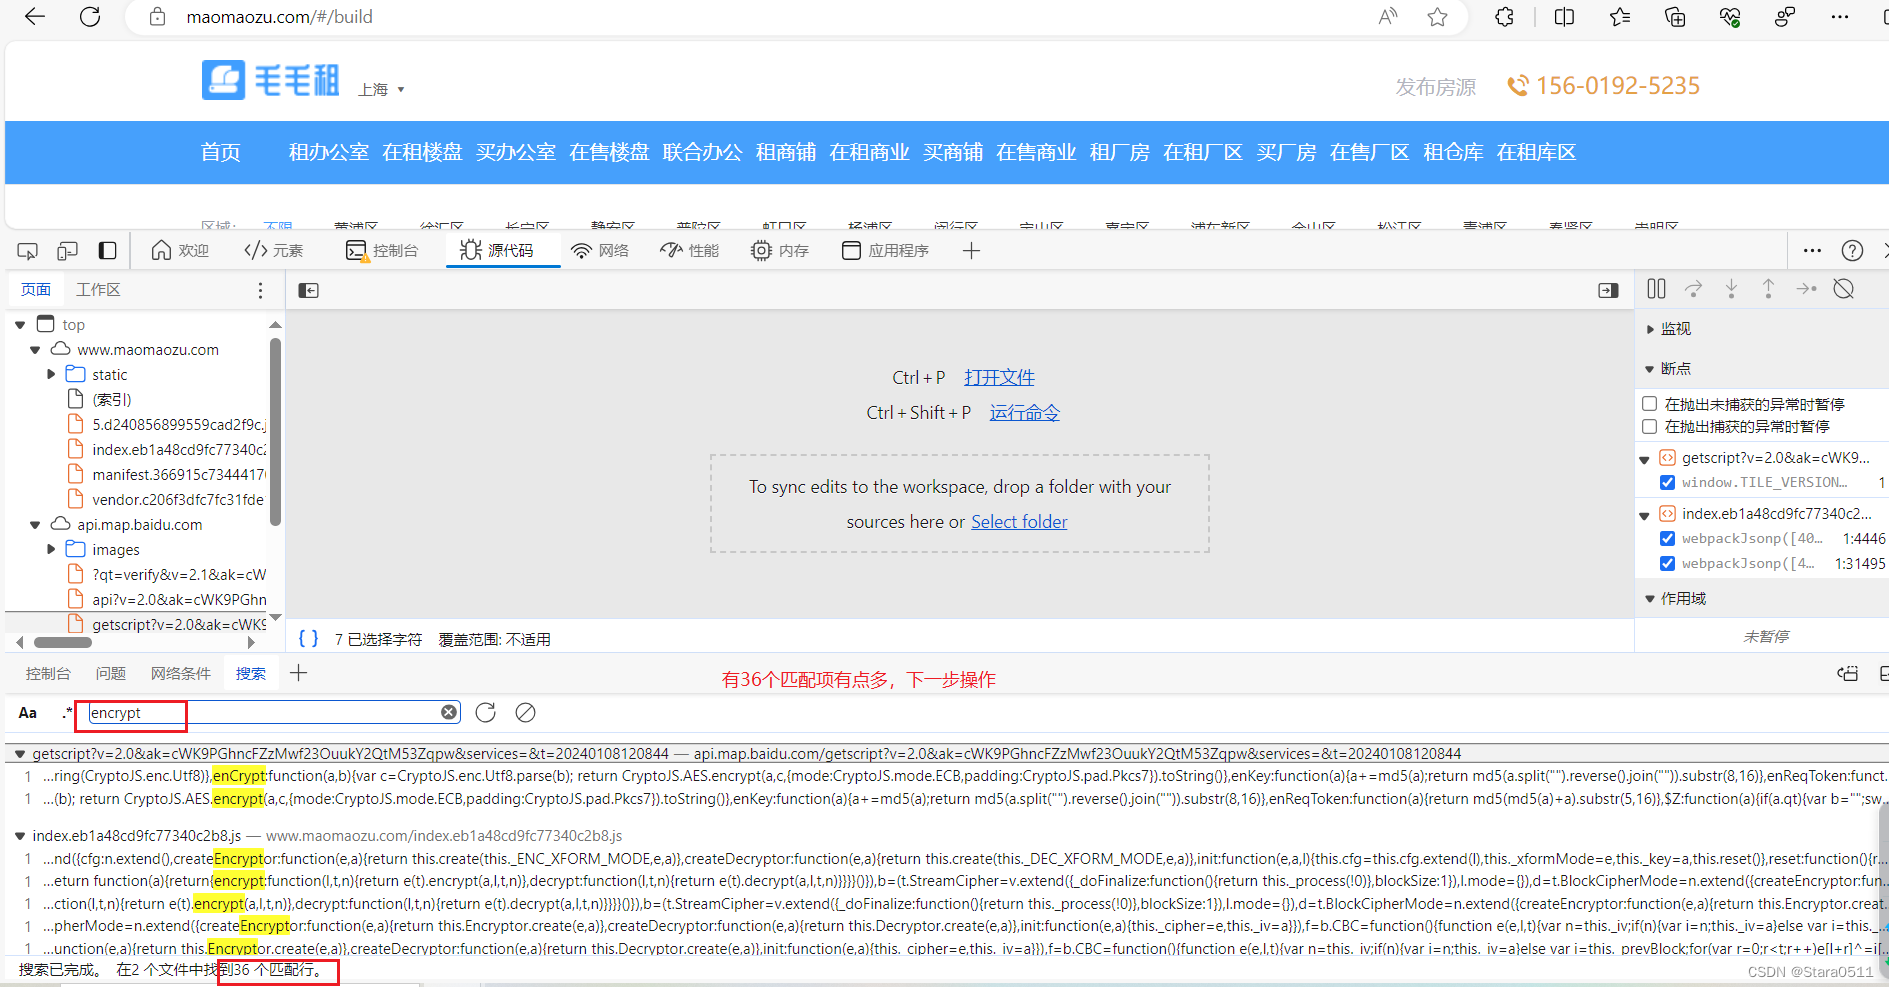Toggle match case Aa in search
This screenshot has width=1889, height=987.
pyautogui.click(x=28, y=713)
